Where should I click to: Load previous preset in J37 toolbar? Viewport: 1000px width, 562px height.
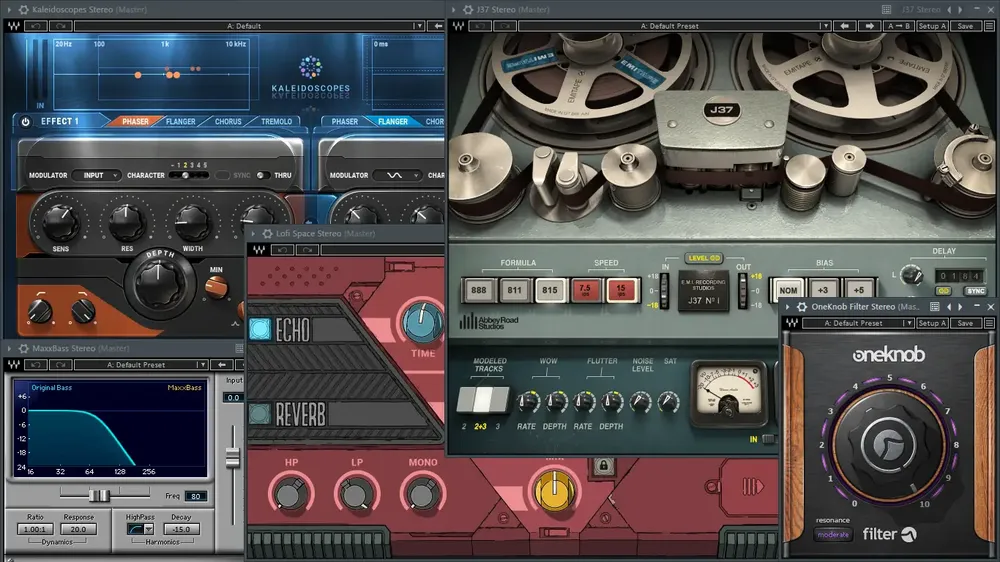(844, 26)
